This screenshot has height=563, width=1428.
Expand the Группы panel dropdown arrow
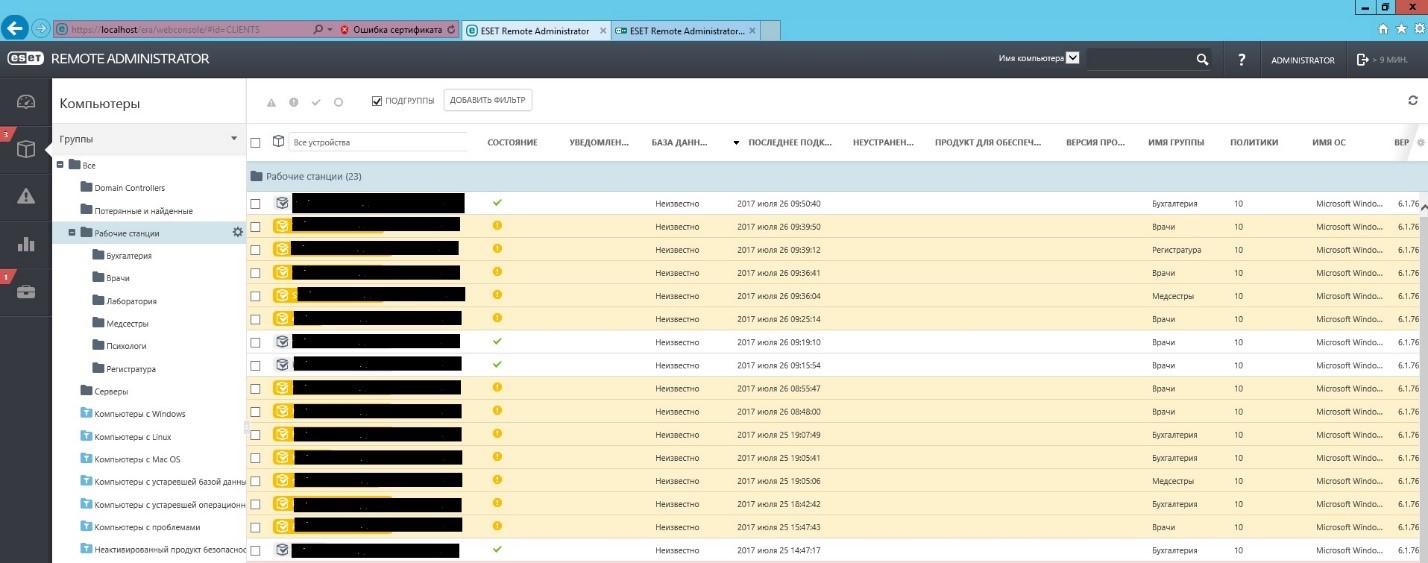[x=234, y=139]
